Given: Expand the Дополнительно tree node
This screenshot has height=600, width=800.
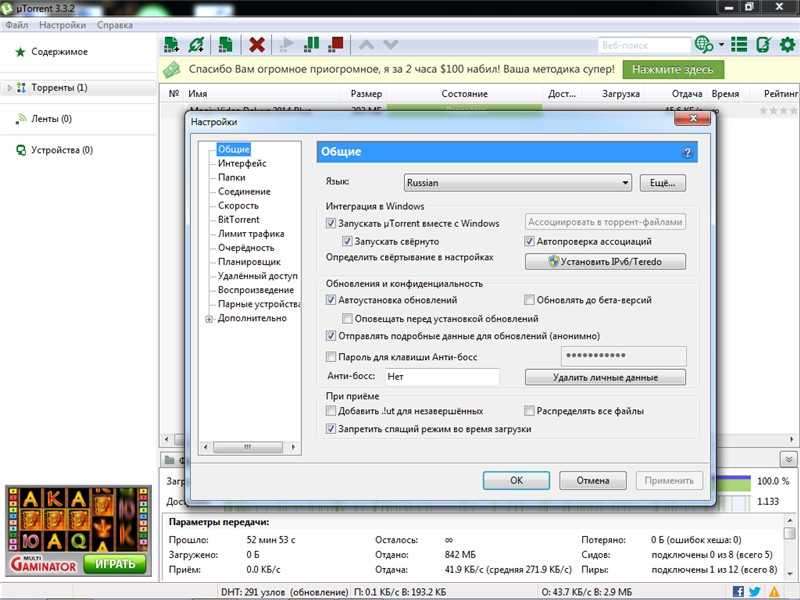Looking at the screenshot, I should tap(209, 319).
